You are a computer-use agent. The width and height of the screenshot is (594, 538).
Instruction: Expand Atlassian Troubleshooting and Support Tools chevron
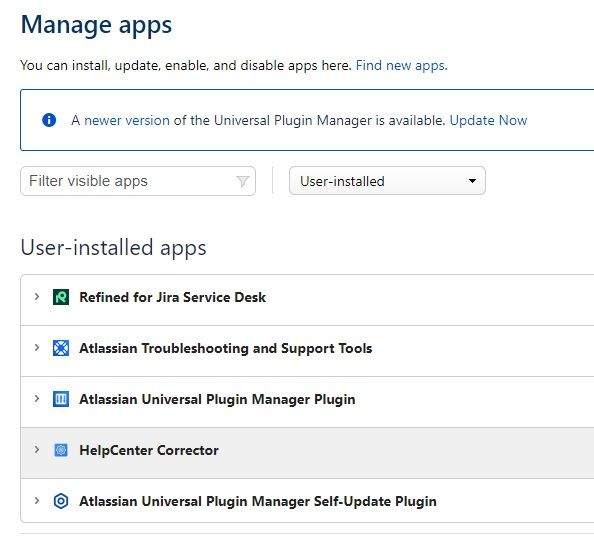pos(37,347)
